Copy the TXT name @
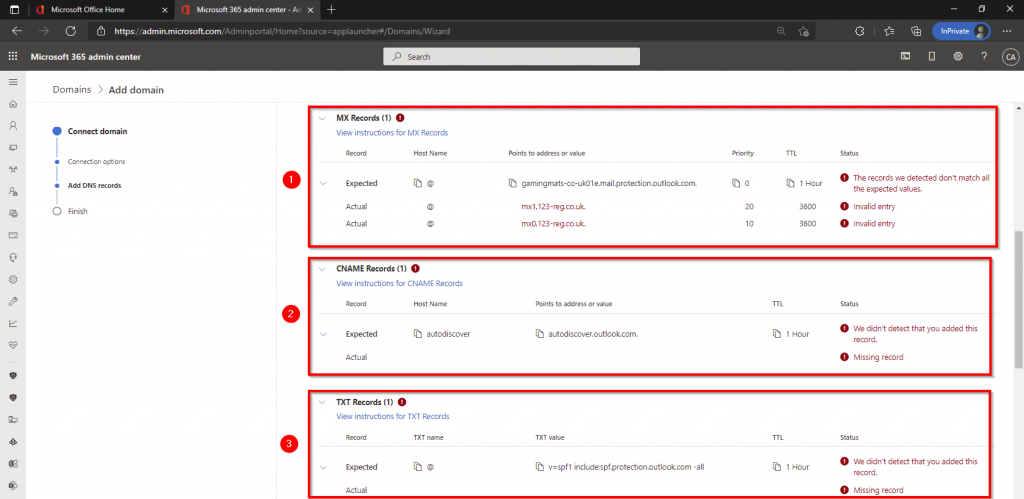This screenshot has height=499, width=1024. [418, 467]
